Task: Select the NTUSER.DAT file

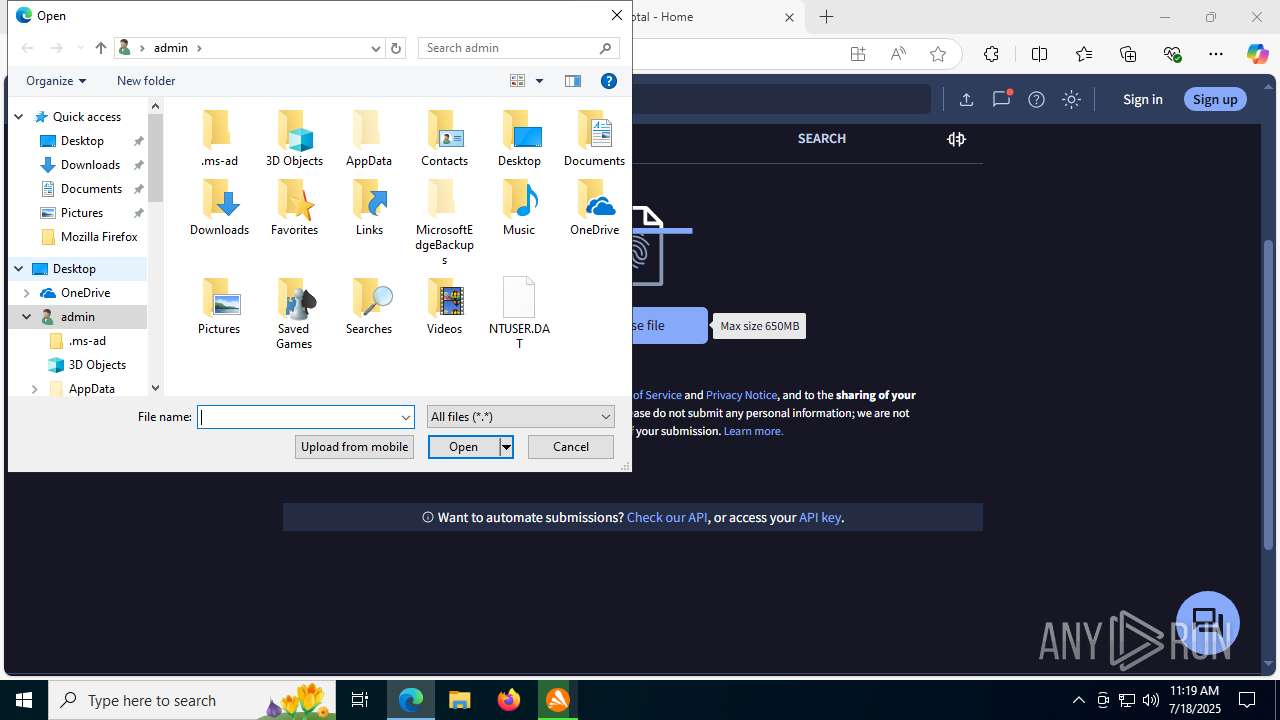Action: click(519, 313)
